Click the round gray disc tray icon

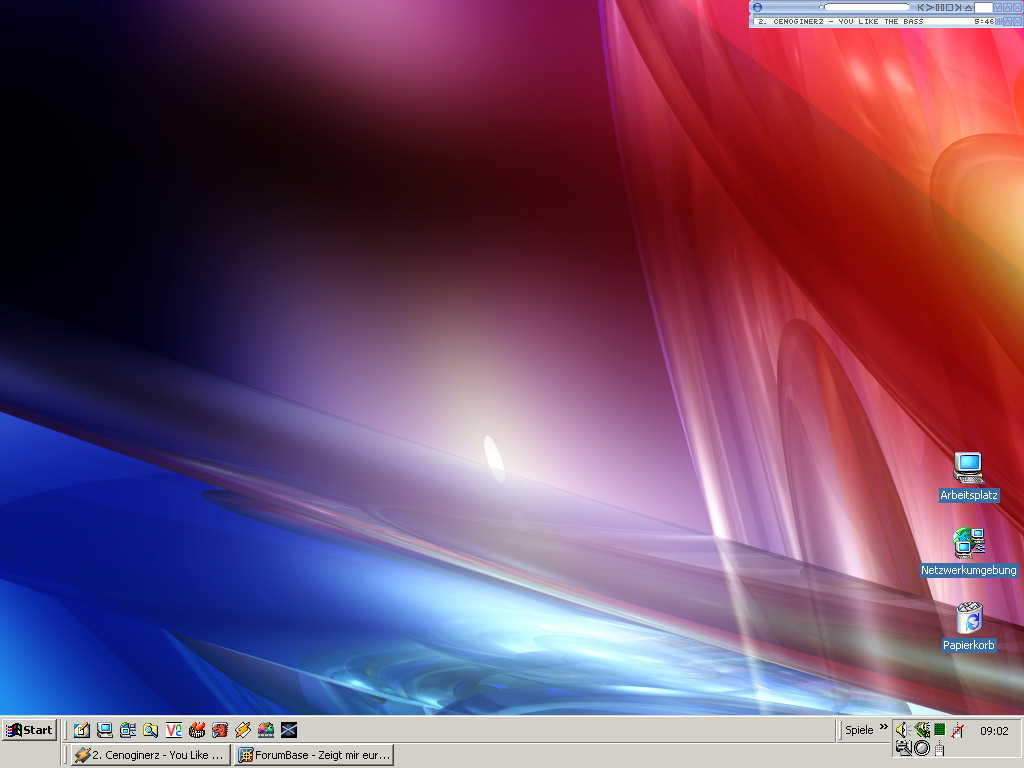921,748
